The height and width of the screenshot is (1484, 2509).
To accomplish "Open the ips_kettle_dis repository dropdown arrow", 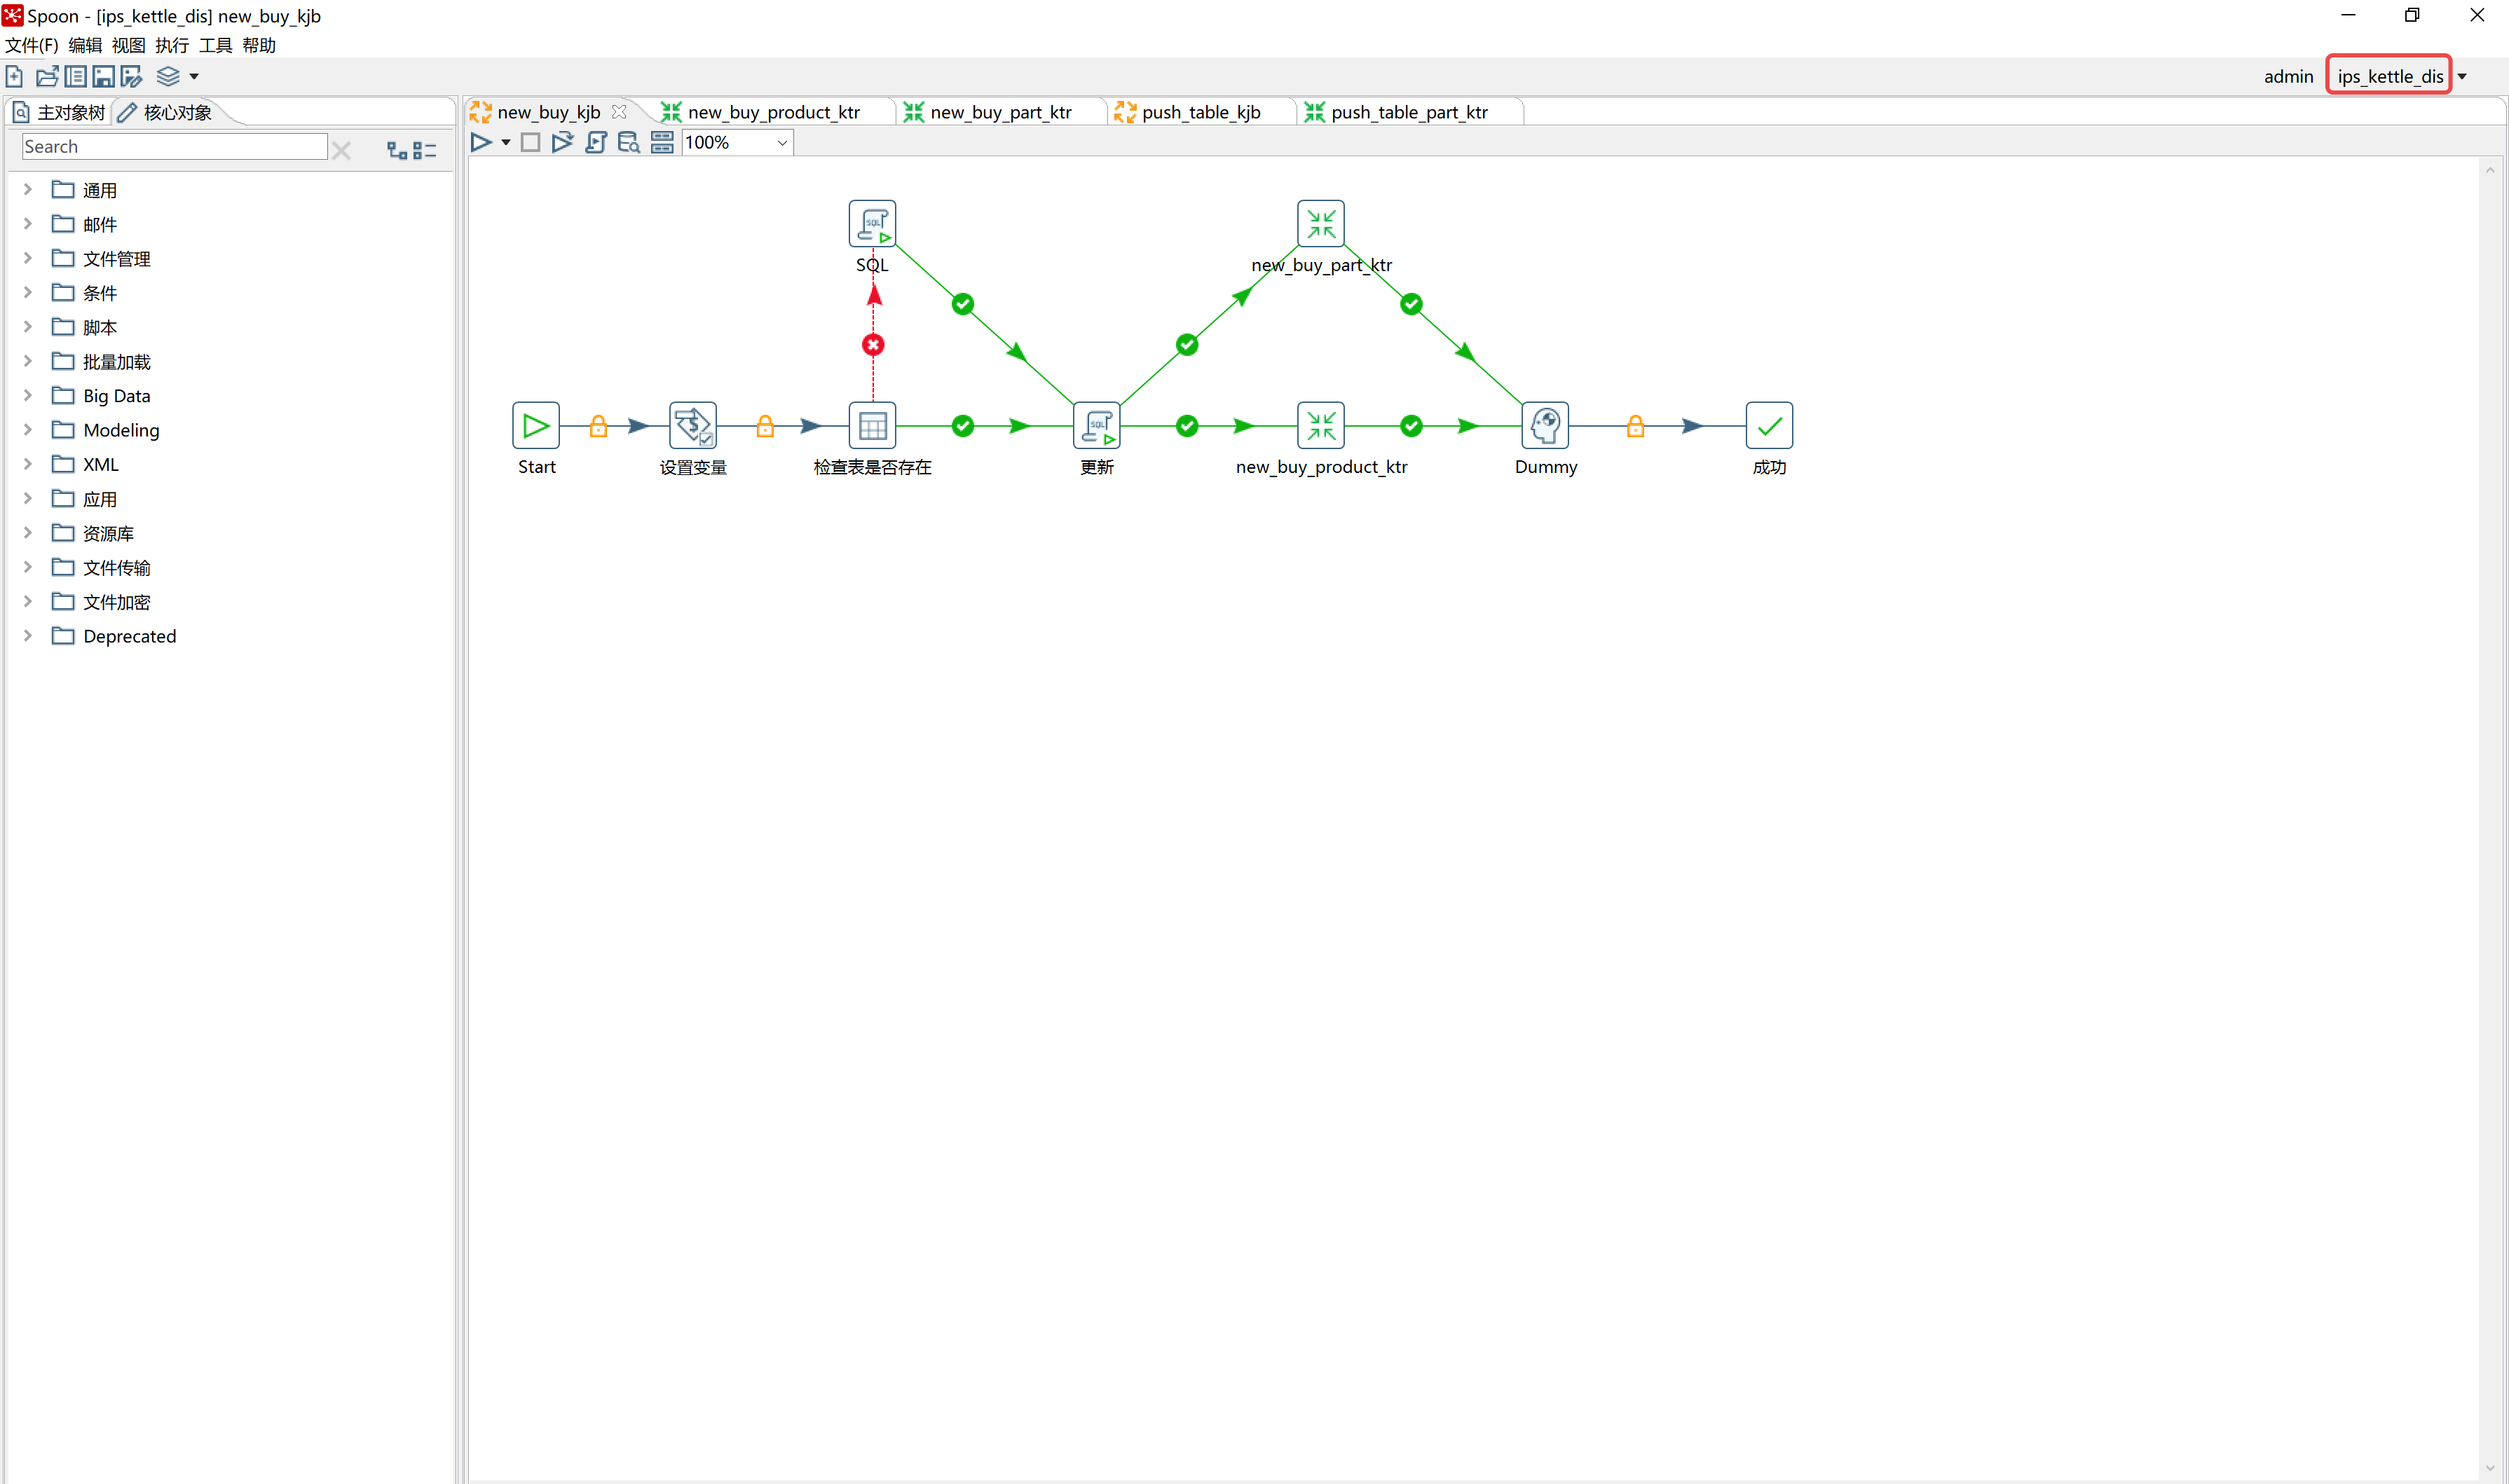I will 2462,77.
